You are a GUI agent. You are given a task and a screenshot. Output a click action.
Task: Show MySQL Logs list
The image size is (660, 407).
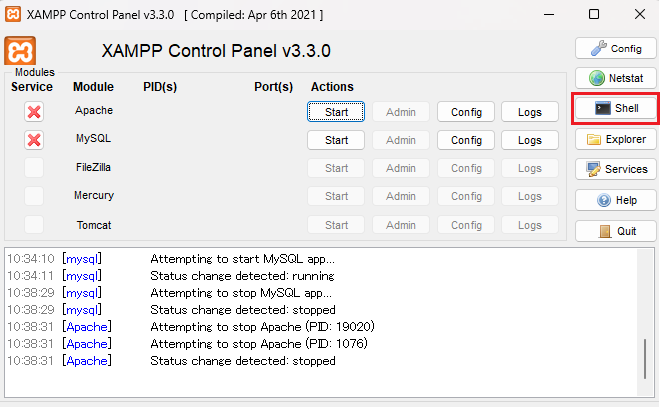point(529,140)
